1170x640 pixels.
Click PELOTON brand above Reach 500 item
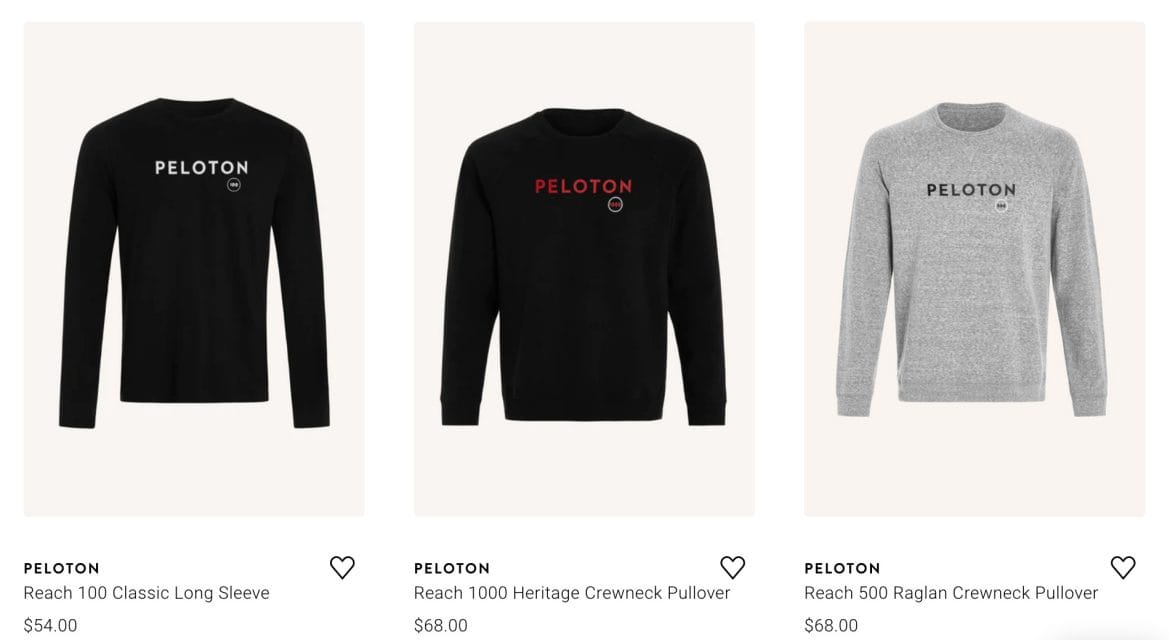842,568
